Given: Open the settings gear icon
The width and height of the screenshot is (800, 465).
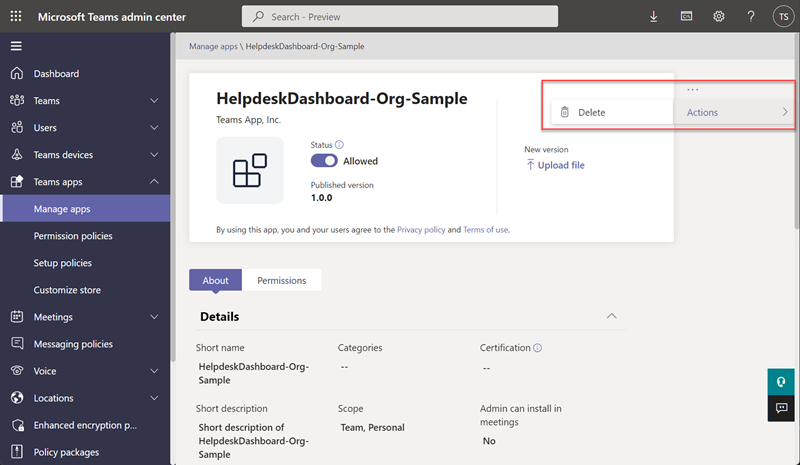Looking at the screenshot, I should [718, 16].
